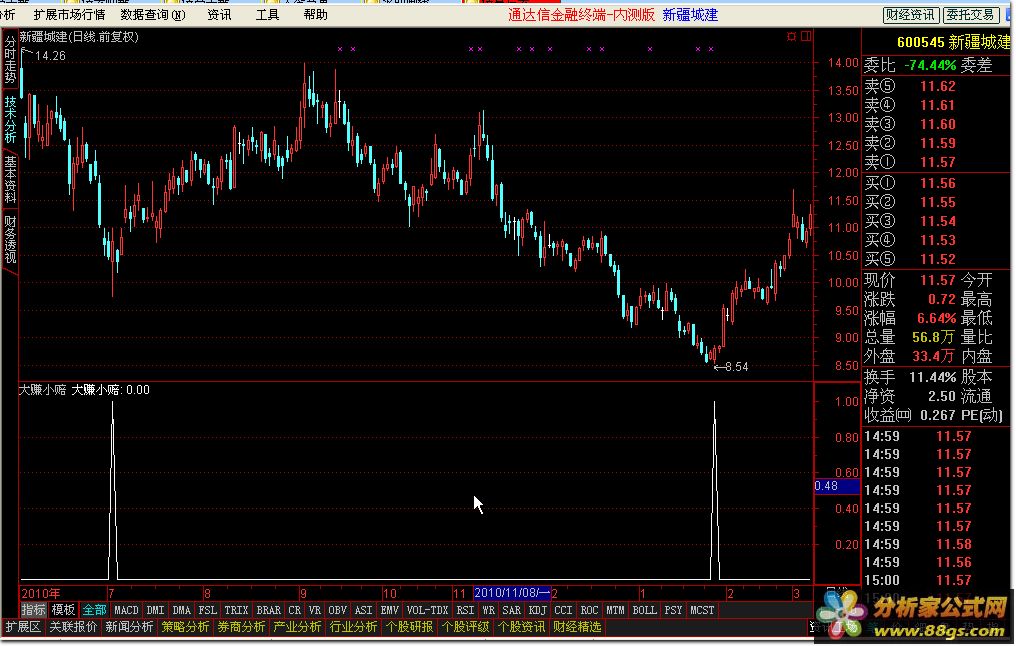
Task: Switch indicator to WR
Action: coord(489,610)
